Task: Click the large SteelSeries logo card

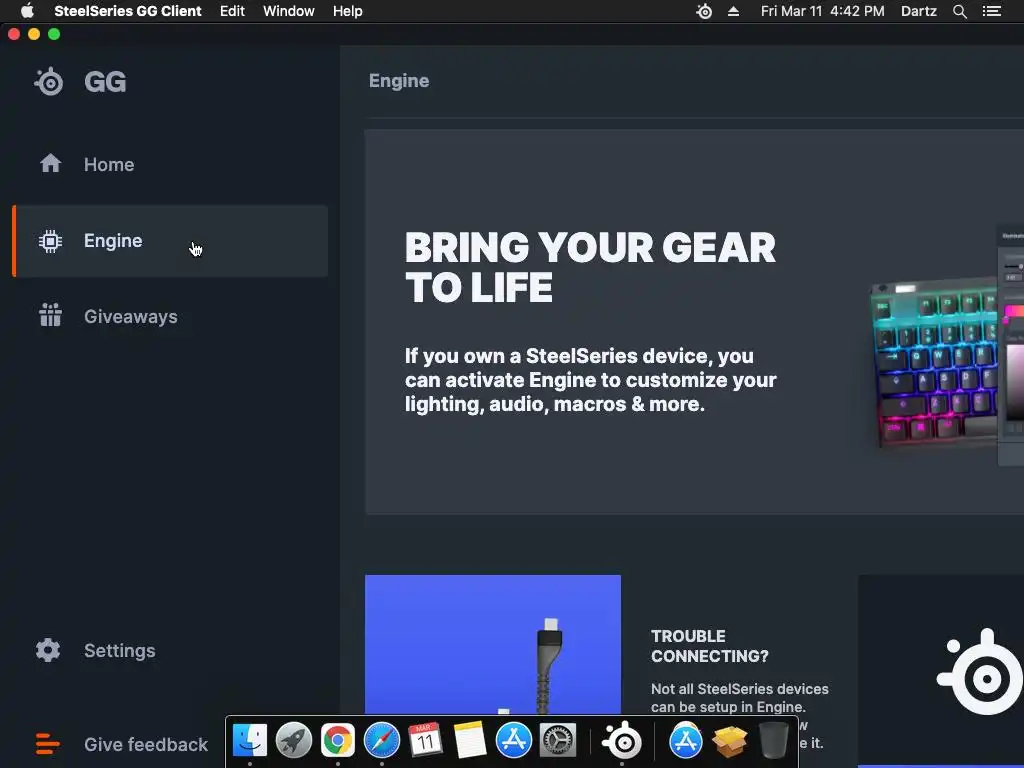Action: [x=940, y=671]
